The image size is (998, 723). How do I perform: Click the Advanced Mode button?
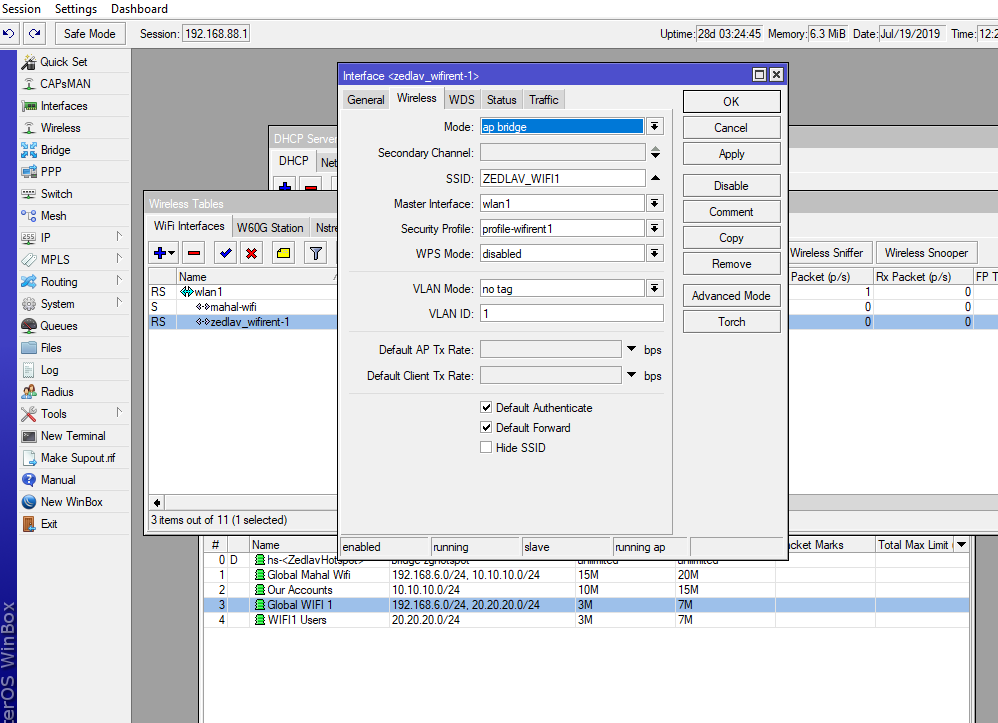731,296
